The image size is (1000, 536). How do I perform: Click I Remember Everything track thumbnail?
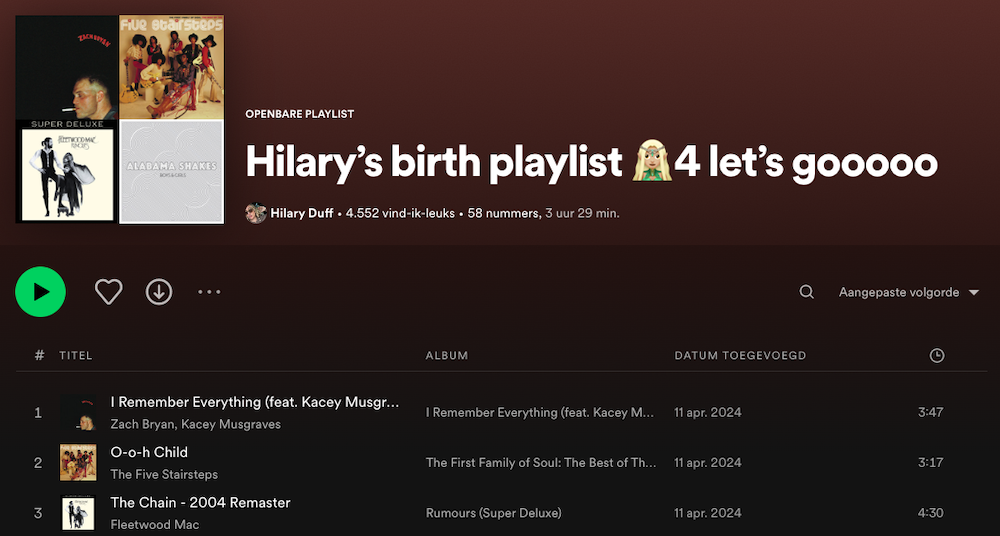tap(78, 412)
